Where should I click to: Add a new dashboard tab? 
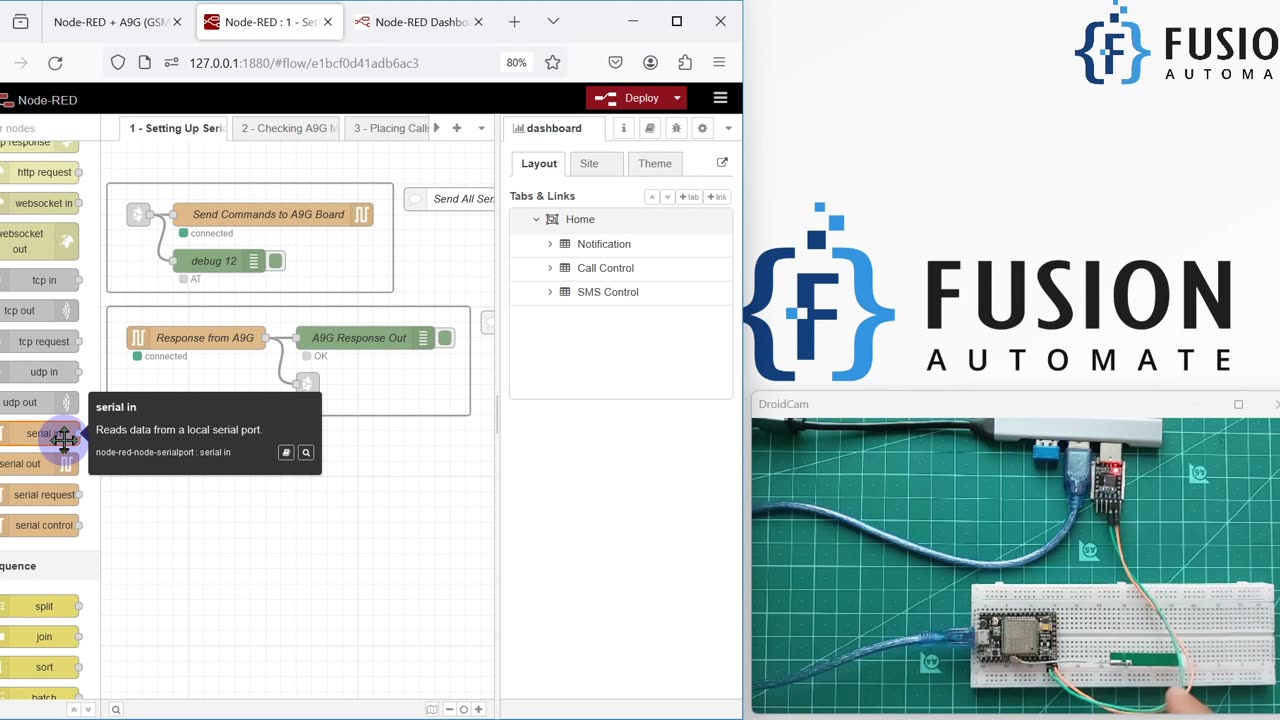point(689,197)
